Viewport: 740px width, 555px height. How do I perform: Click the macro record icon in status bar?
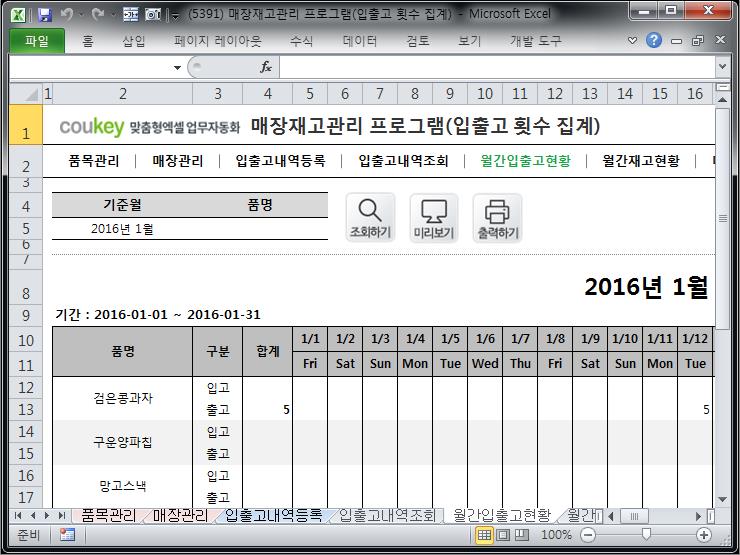coord(67,535)
